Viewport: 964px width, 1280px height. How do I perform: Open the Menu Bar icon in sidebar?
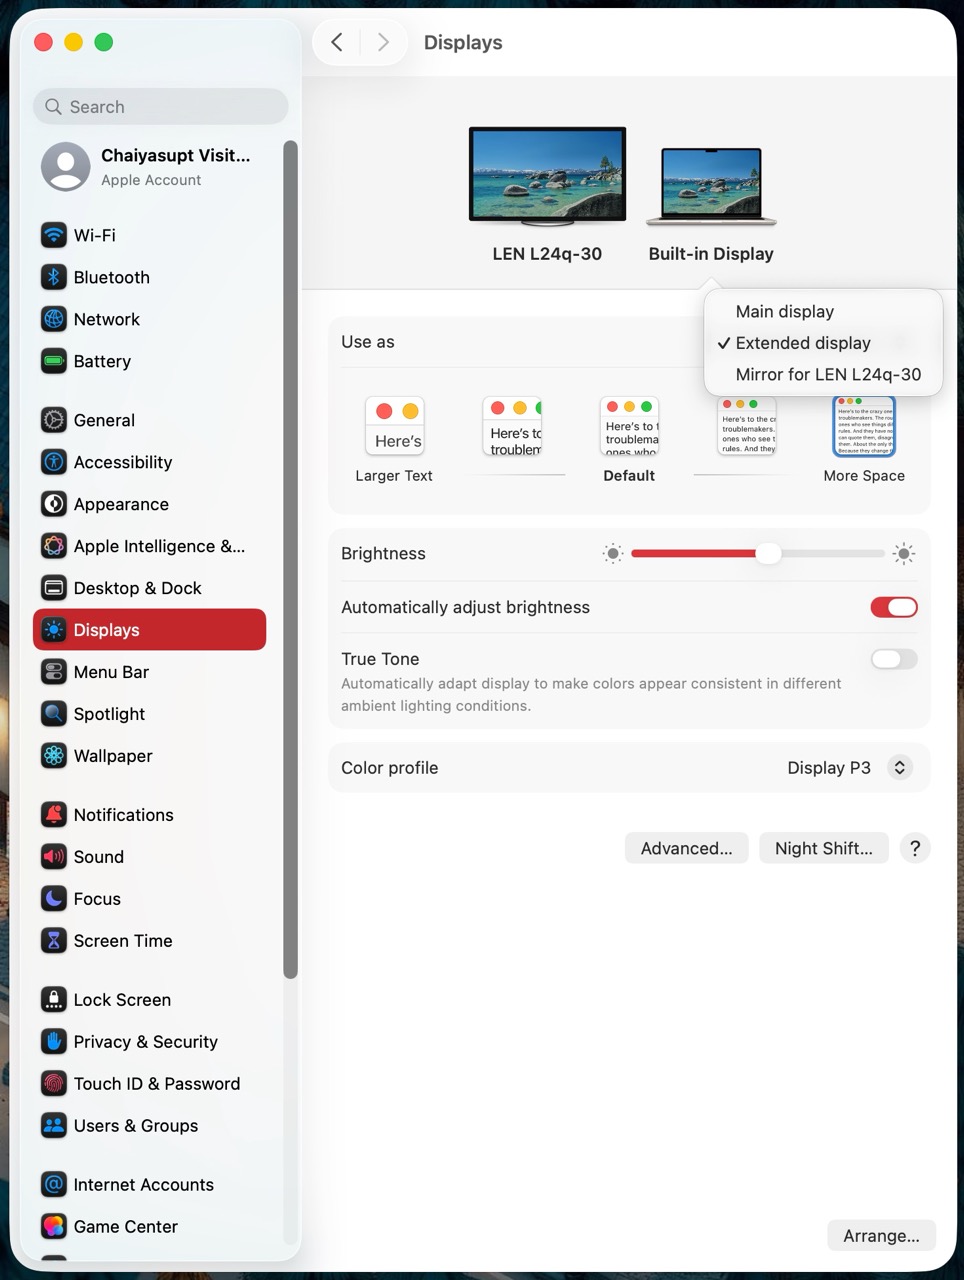[54, 672]
